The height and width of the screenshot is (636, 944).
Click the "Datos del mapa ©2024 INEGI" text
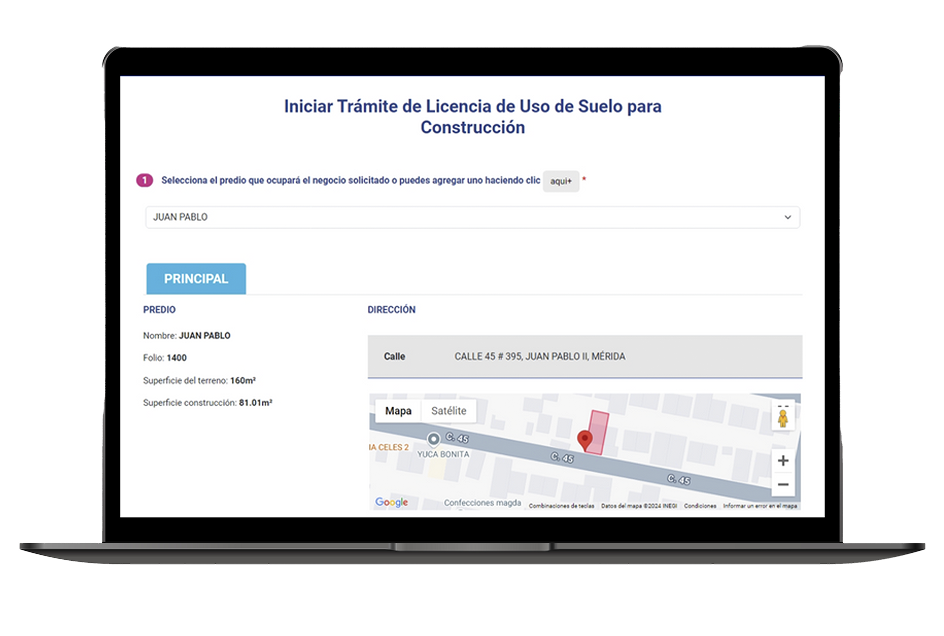click(639, 506)
